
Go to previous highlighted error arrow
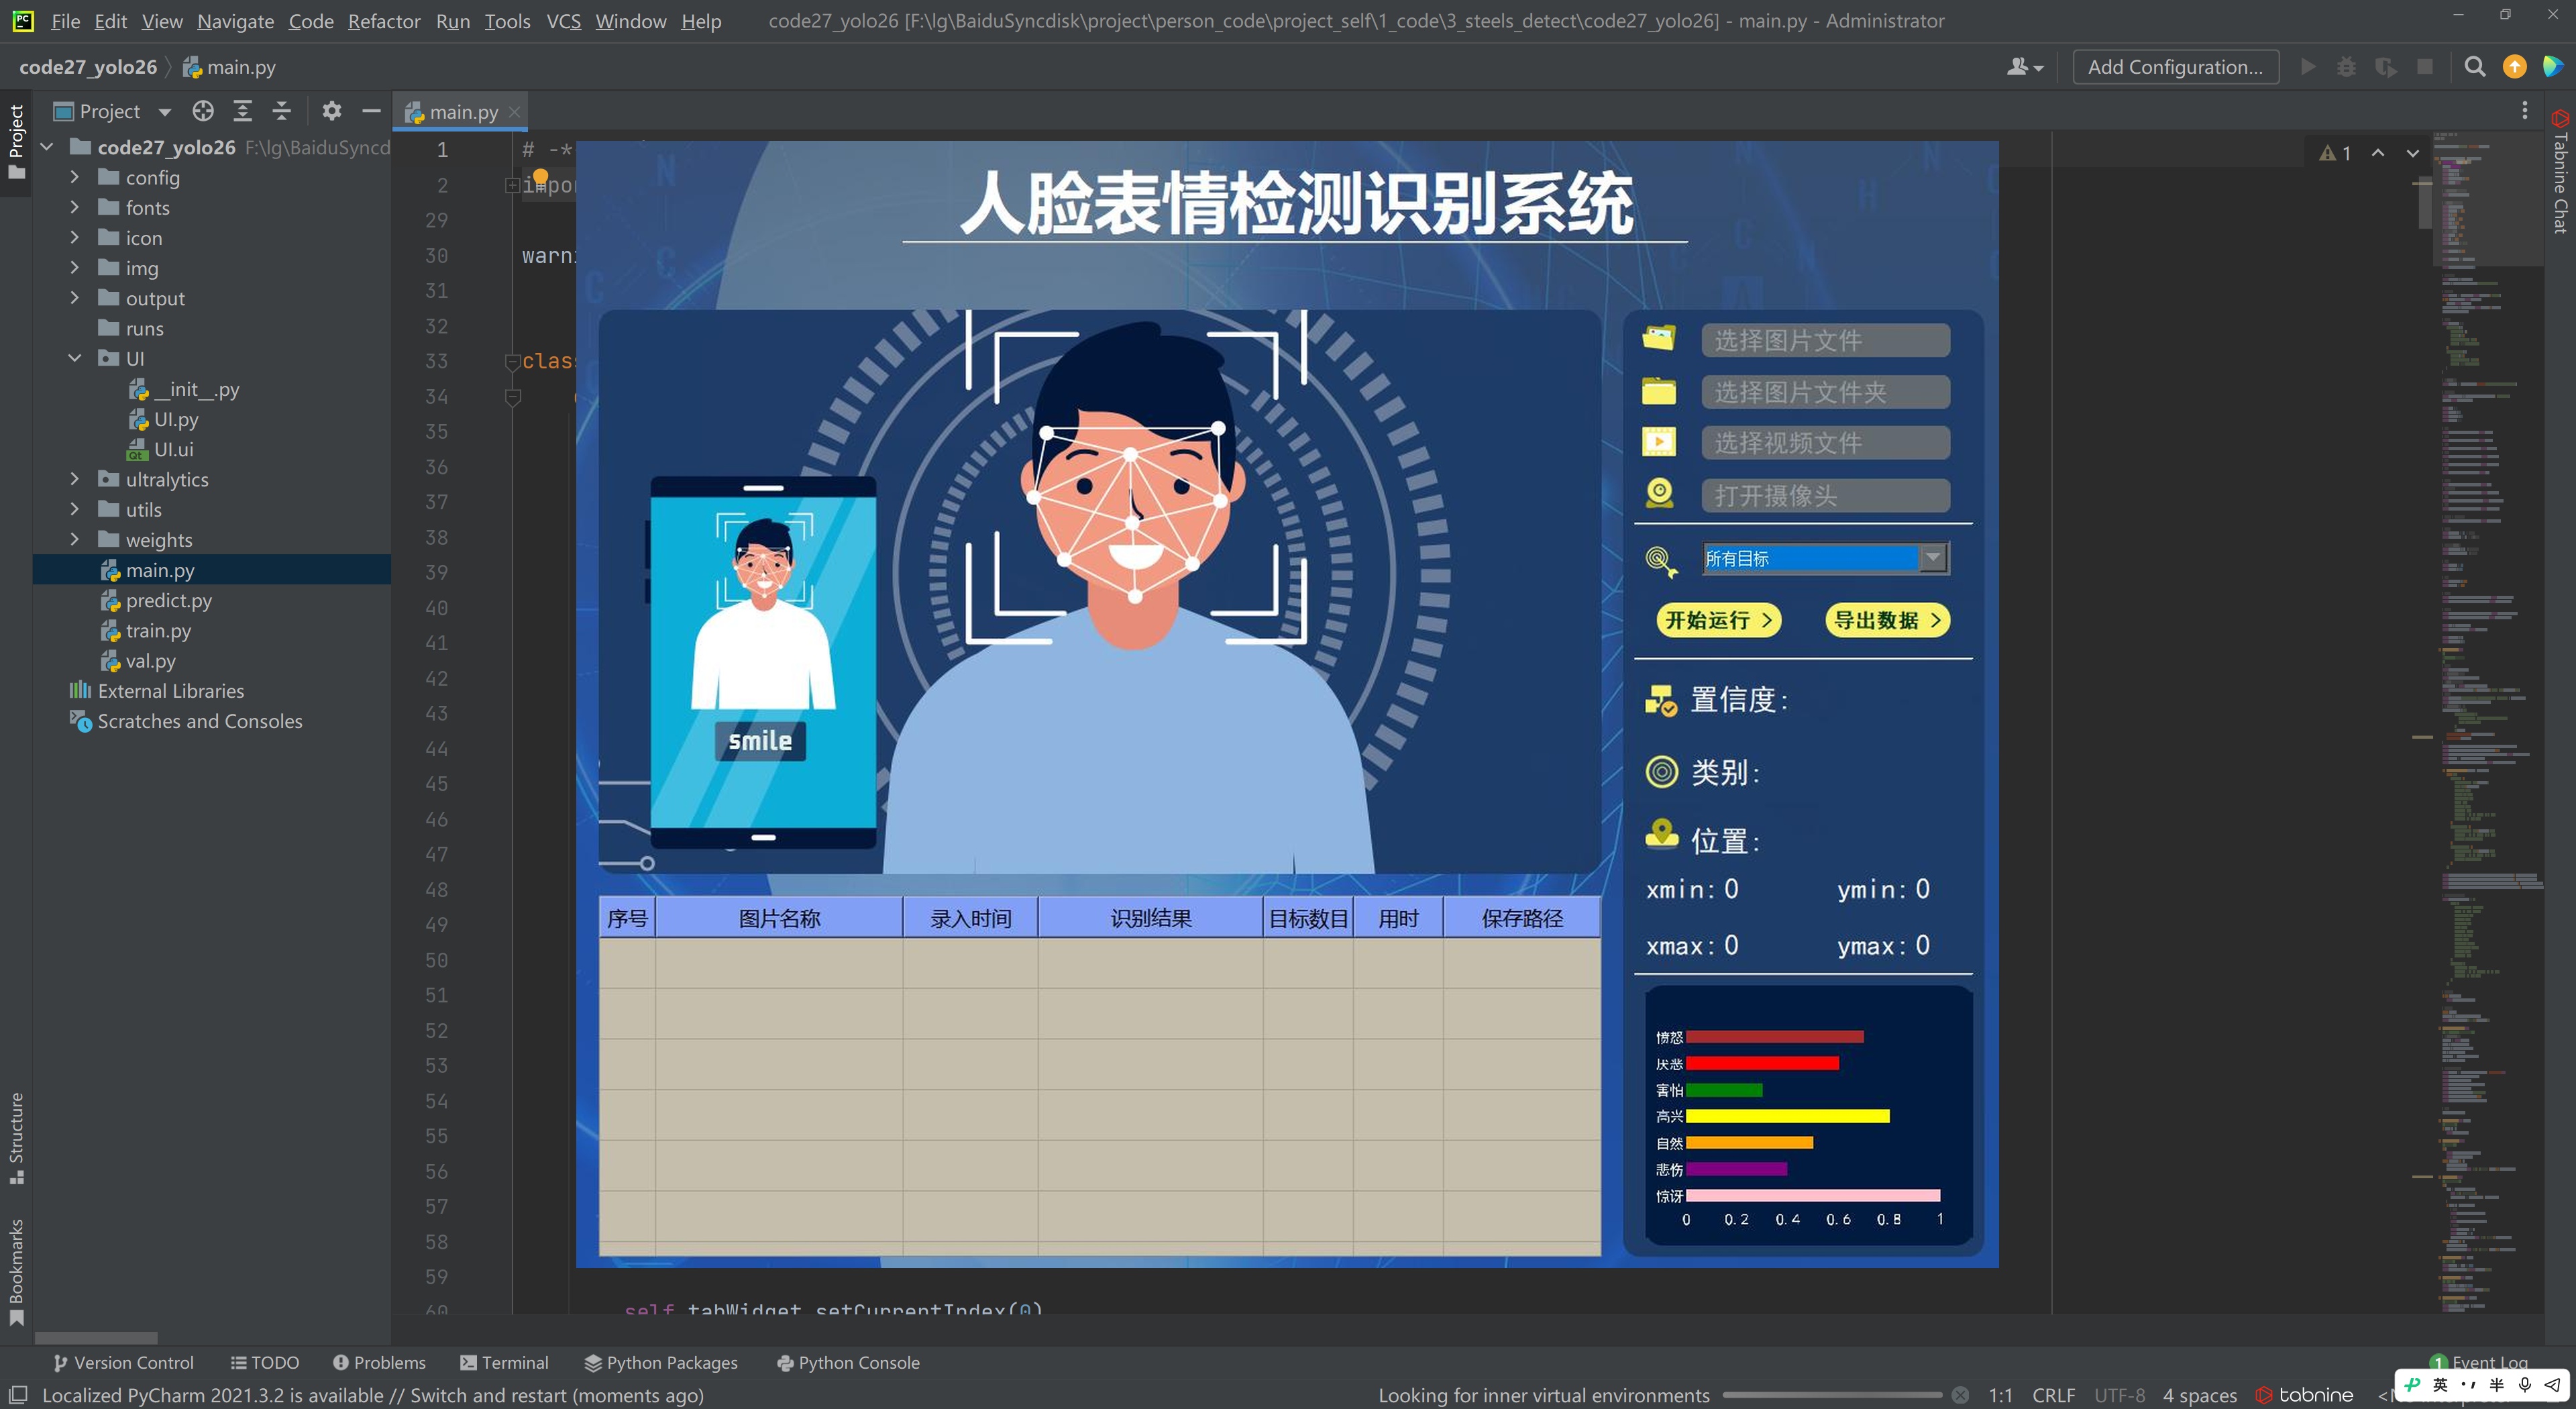pos(2378,153)
